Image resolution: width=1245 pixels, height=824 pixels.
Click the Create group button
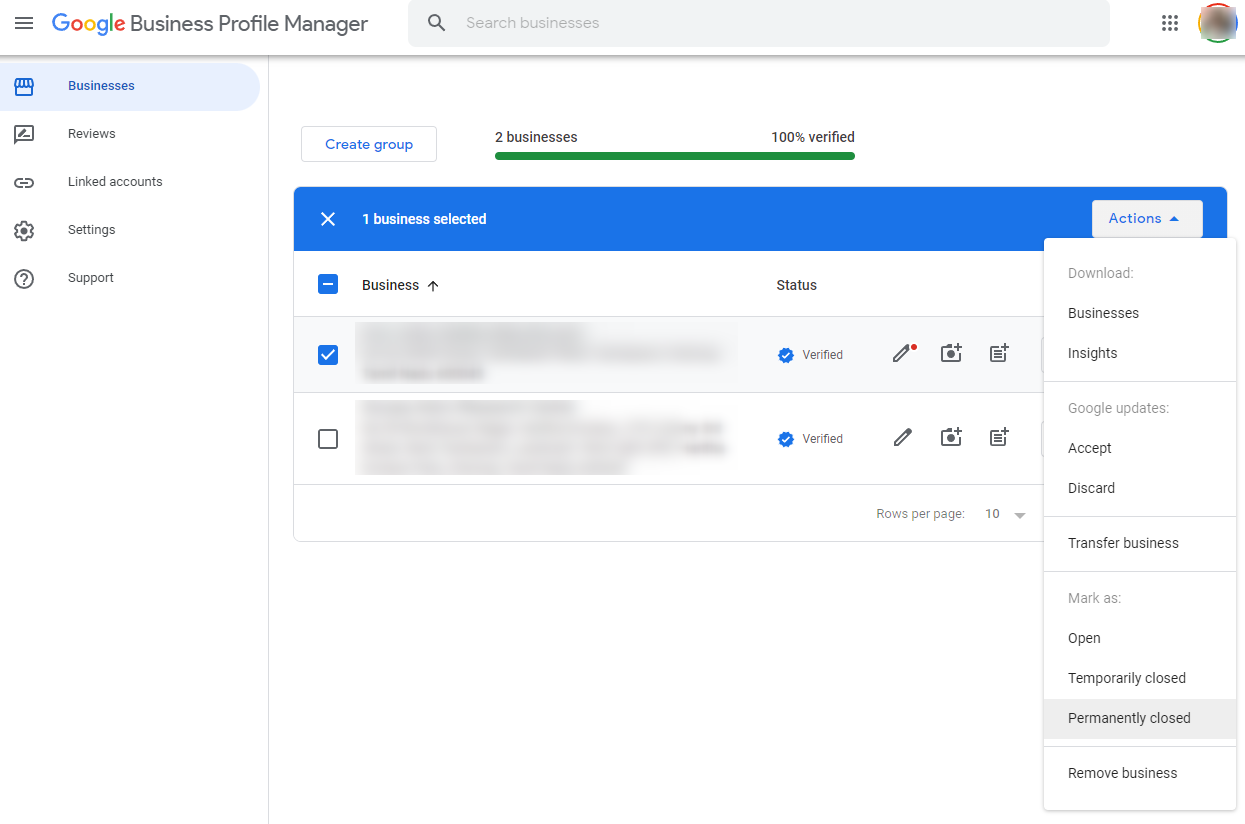369,144
